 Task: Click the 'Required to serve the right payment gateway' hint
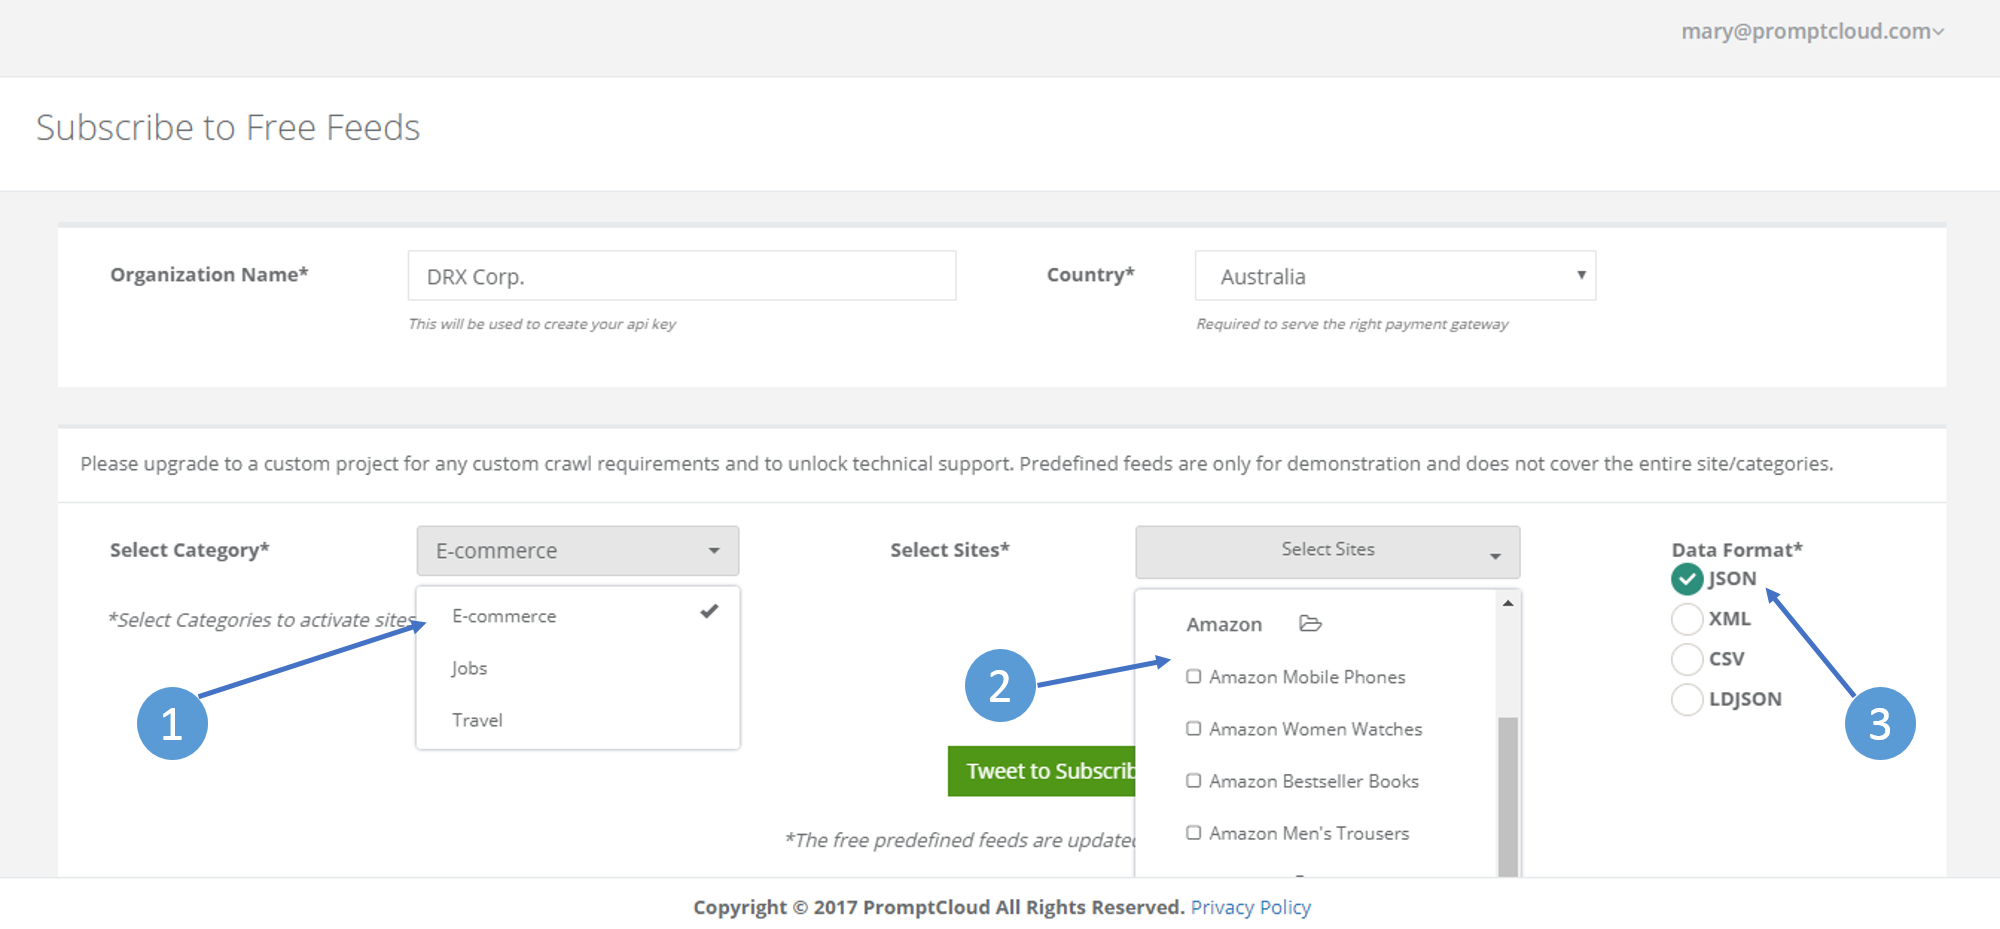point(1352,324)
